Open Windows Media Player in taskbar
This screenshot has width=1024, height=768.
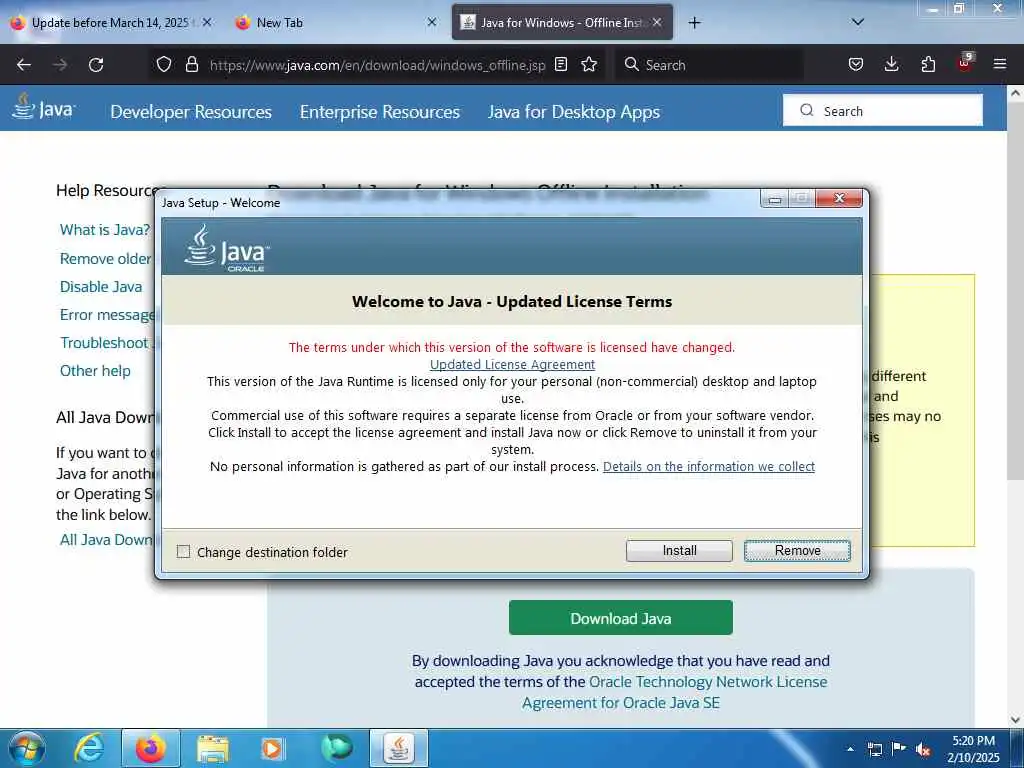[272, 748]
